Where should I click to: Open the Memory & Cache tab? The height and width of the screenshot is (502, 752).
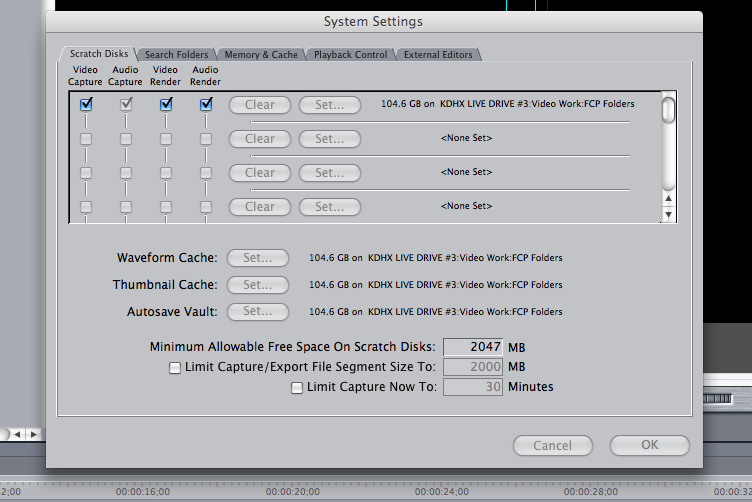pos(261,54)
